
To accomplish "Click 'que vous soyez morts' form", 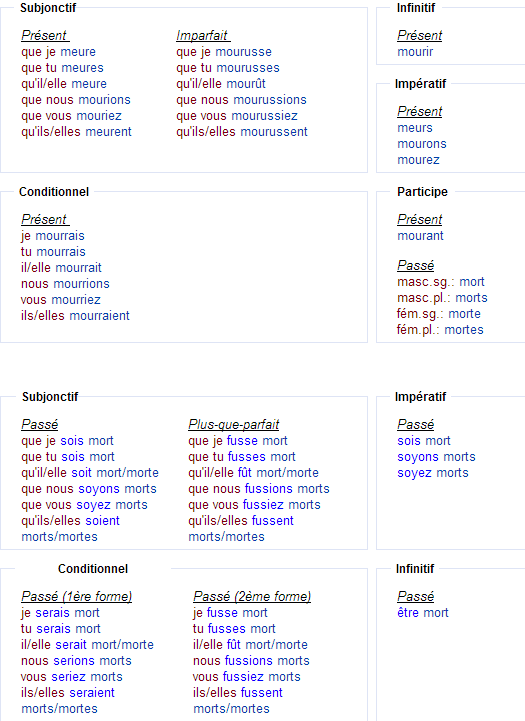I will pyautogui.click(x=84, y=505).
